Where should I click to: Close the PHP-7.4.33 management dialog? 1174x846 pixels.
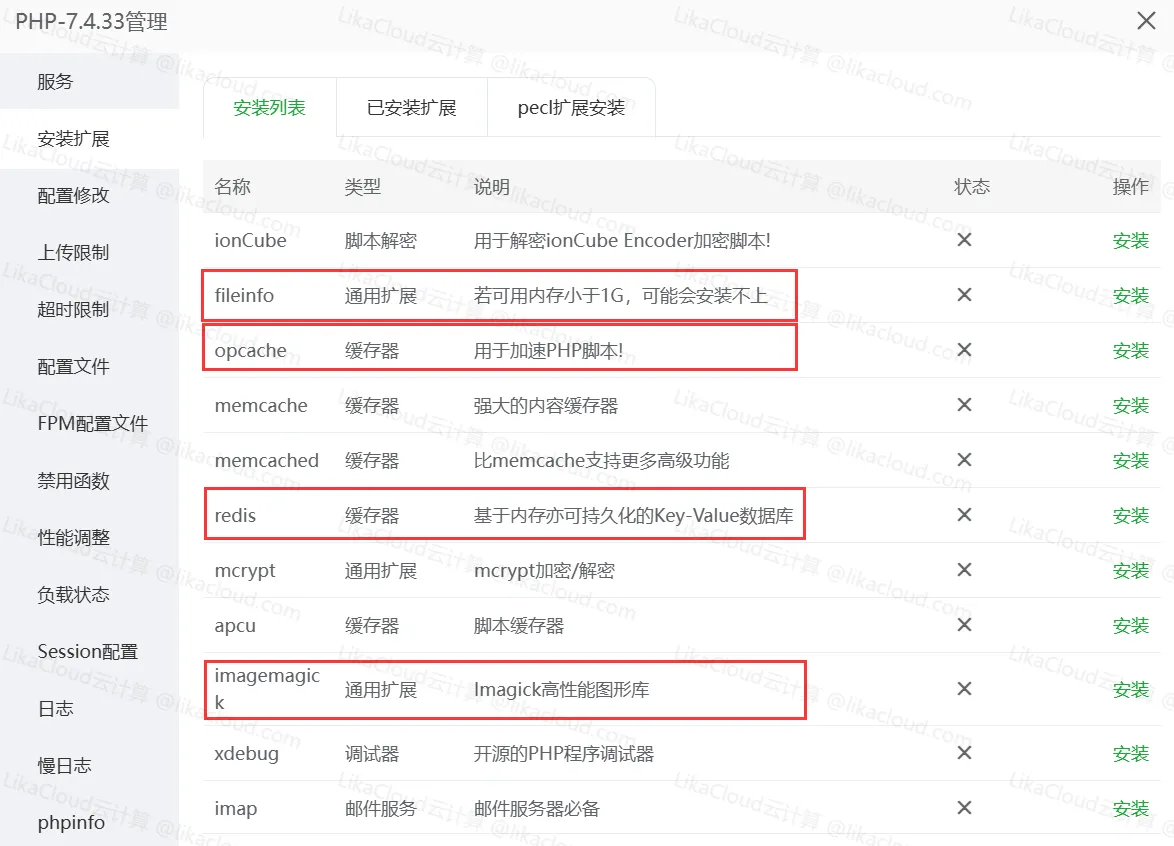click(x=1145, y=20)
